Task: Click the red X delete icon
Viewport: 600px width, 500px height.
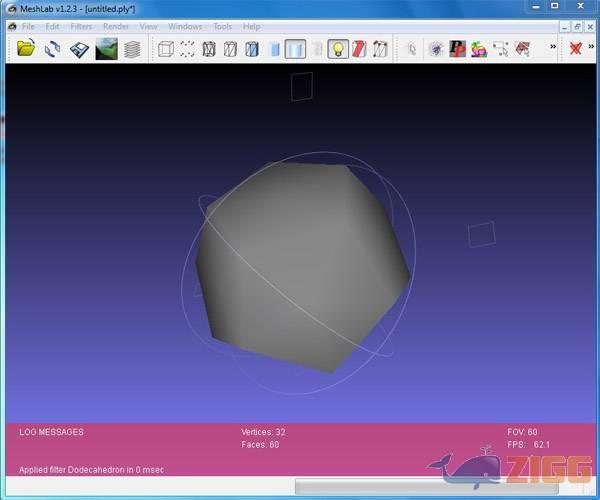Action: point(575,48)
